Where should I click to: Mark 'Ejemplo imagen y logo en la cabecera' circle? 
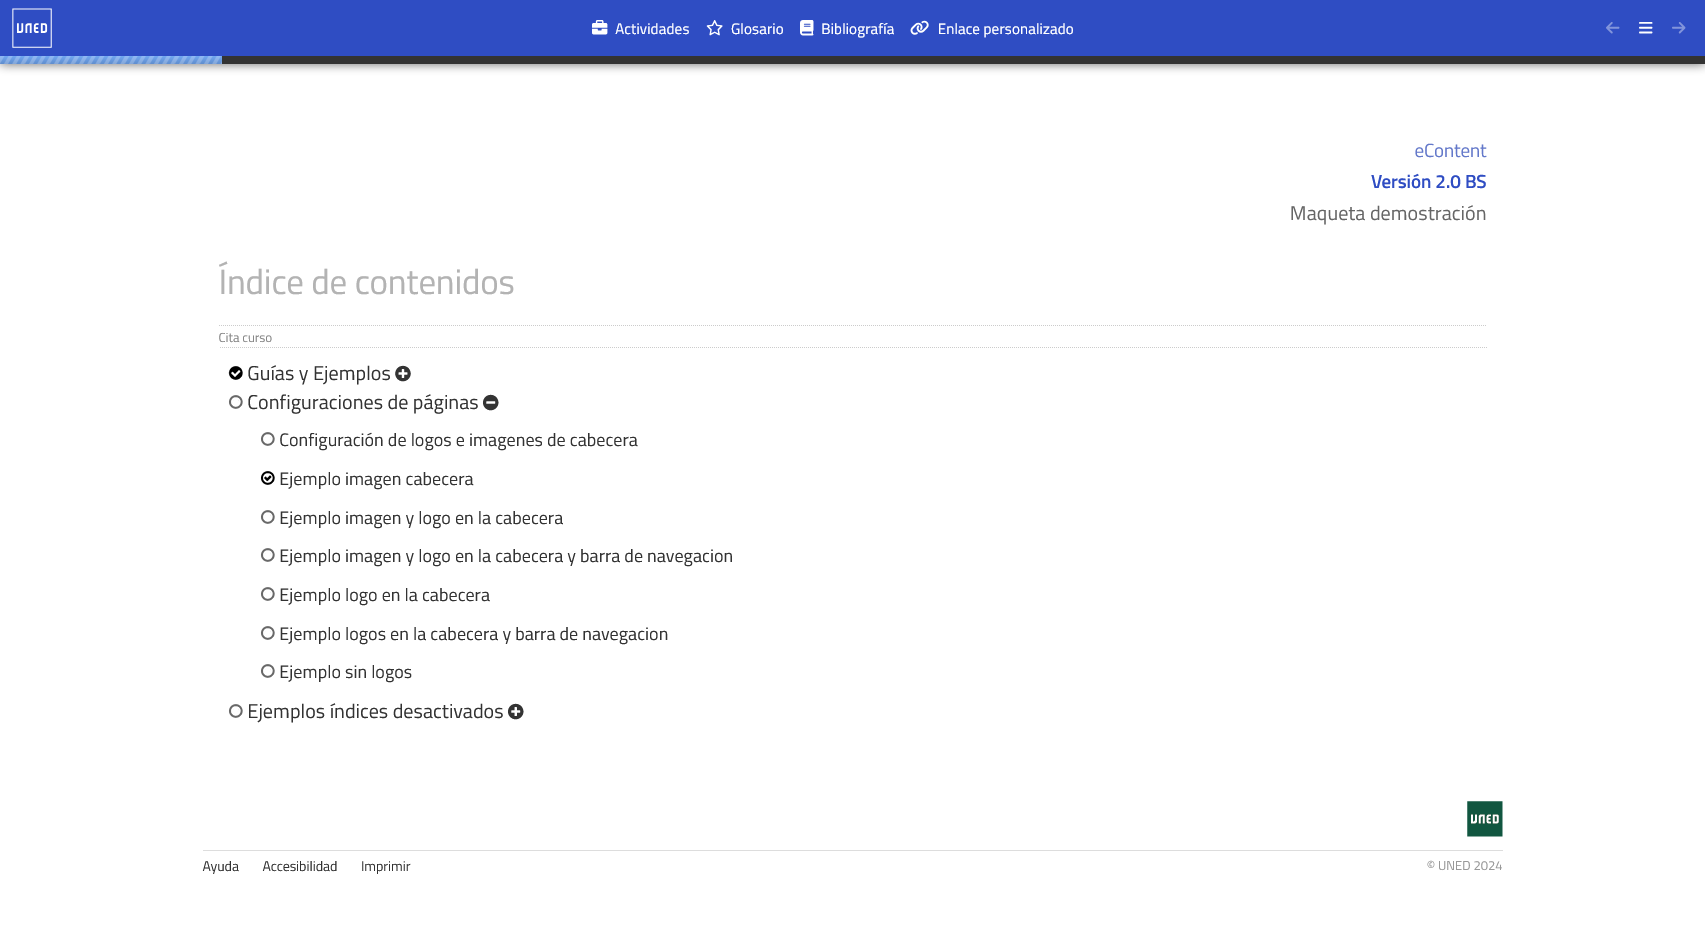(267, 516)
